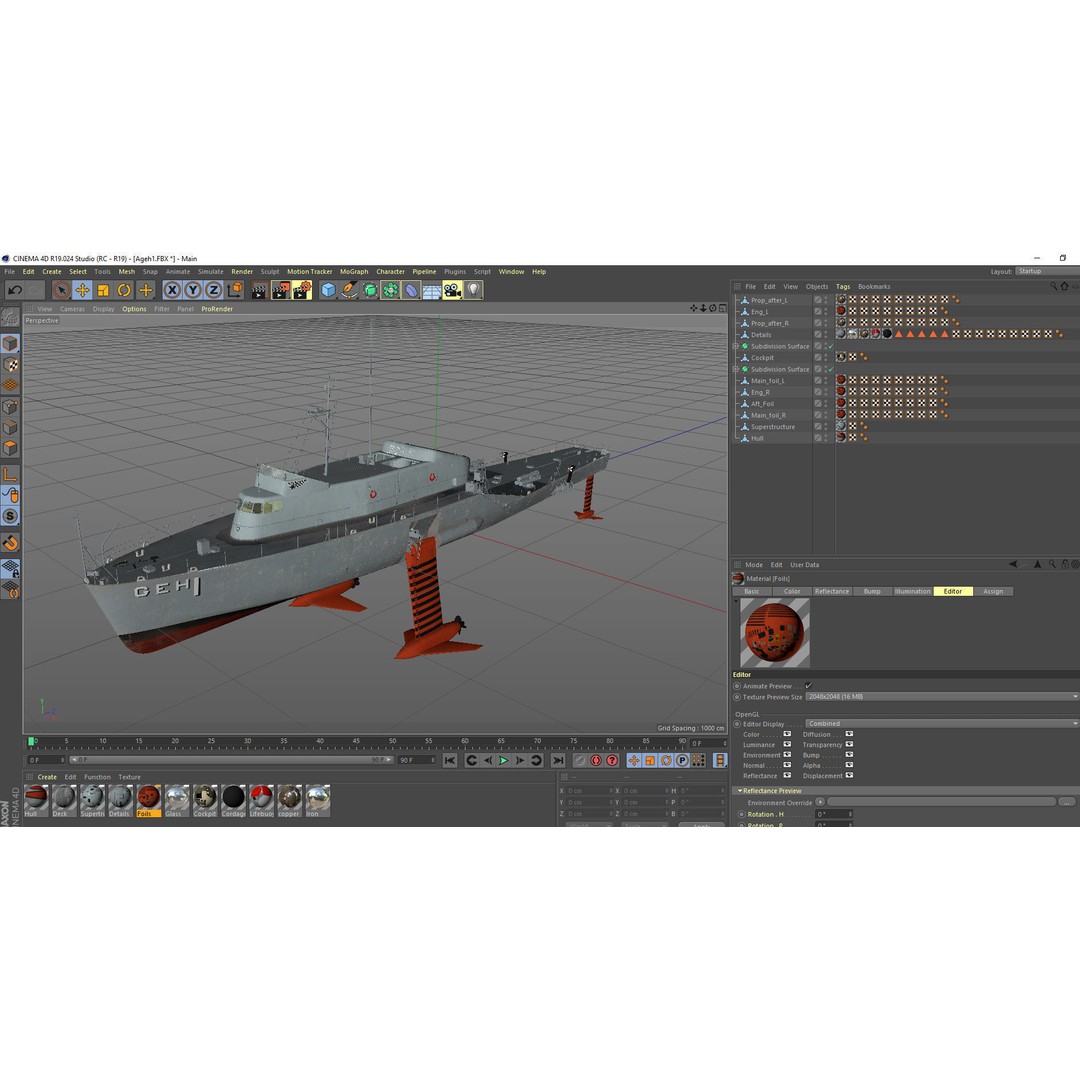Screen dimensions: 1080x1080
Task: Click the timeline green playhead marker
Action: pos(31,741)
